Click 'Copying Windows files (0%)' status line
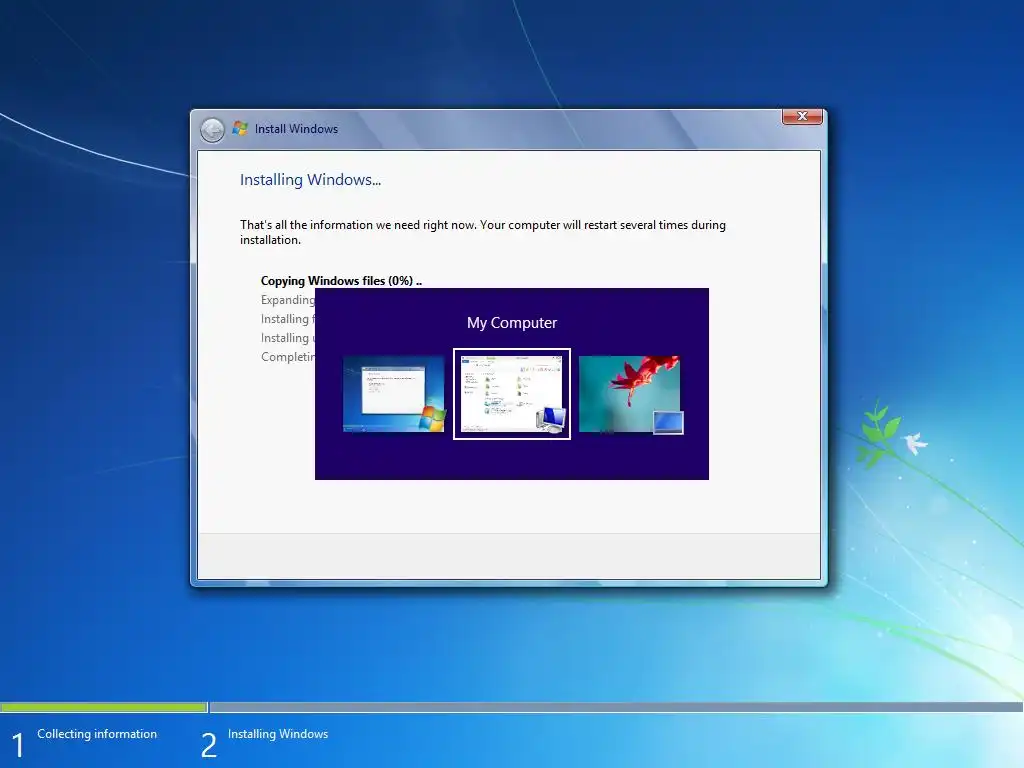Screen dimensions: 1024x768 pos(341,281)
